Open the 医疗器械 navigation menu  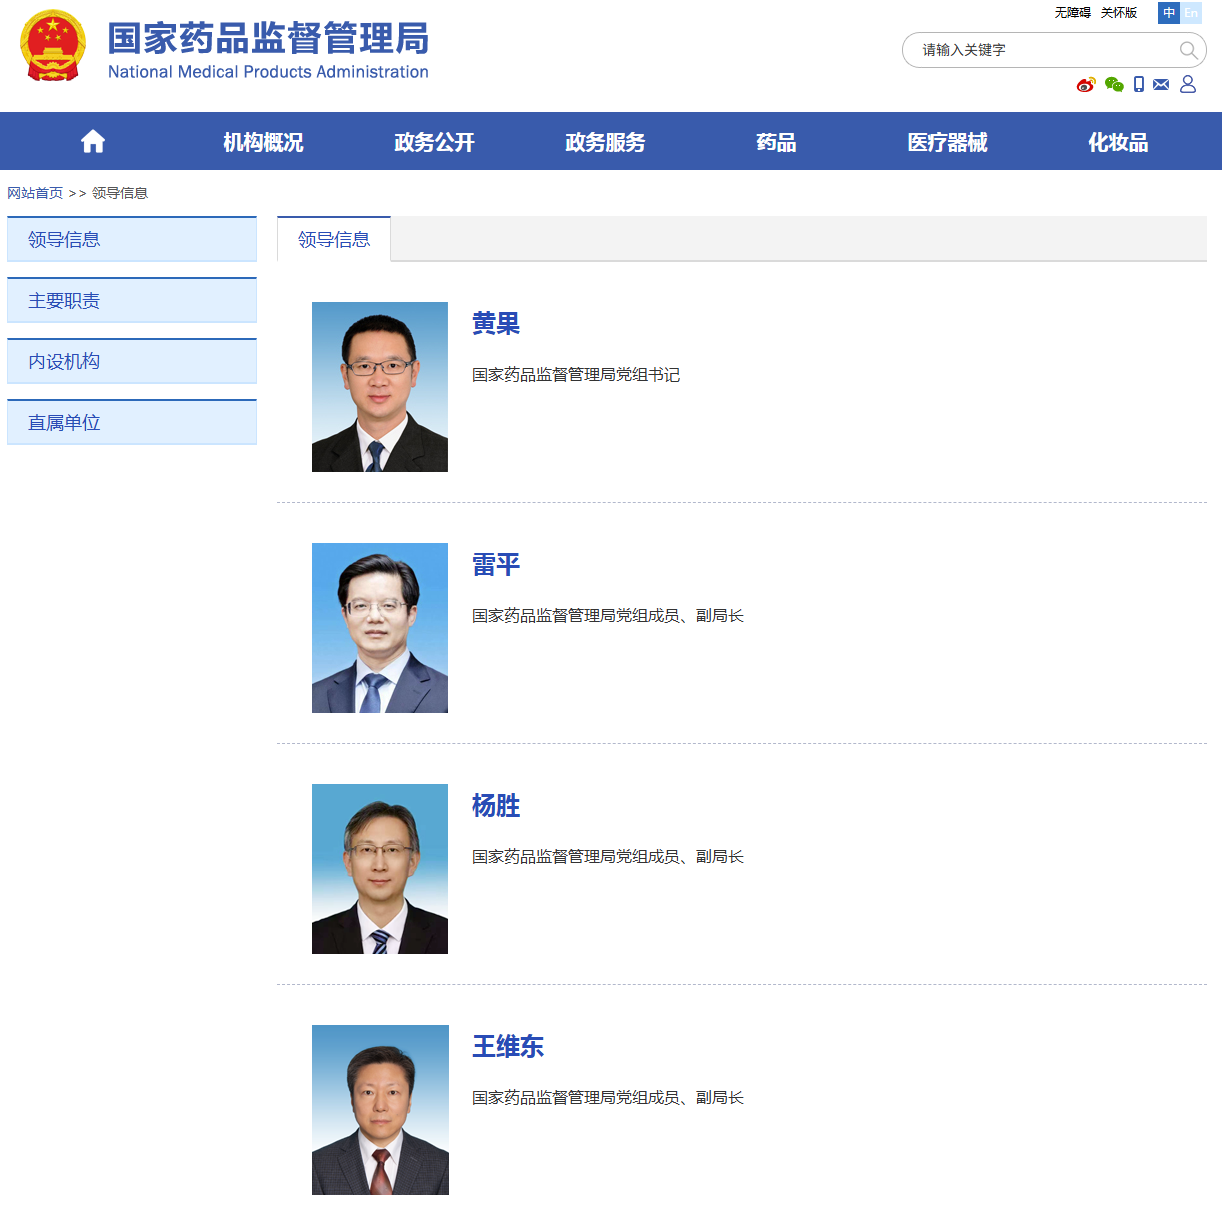[x=947, y=142]
